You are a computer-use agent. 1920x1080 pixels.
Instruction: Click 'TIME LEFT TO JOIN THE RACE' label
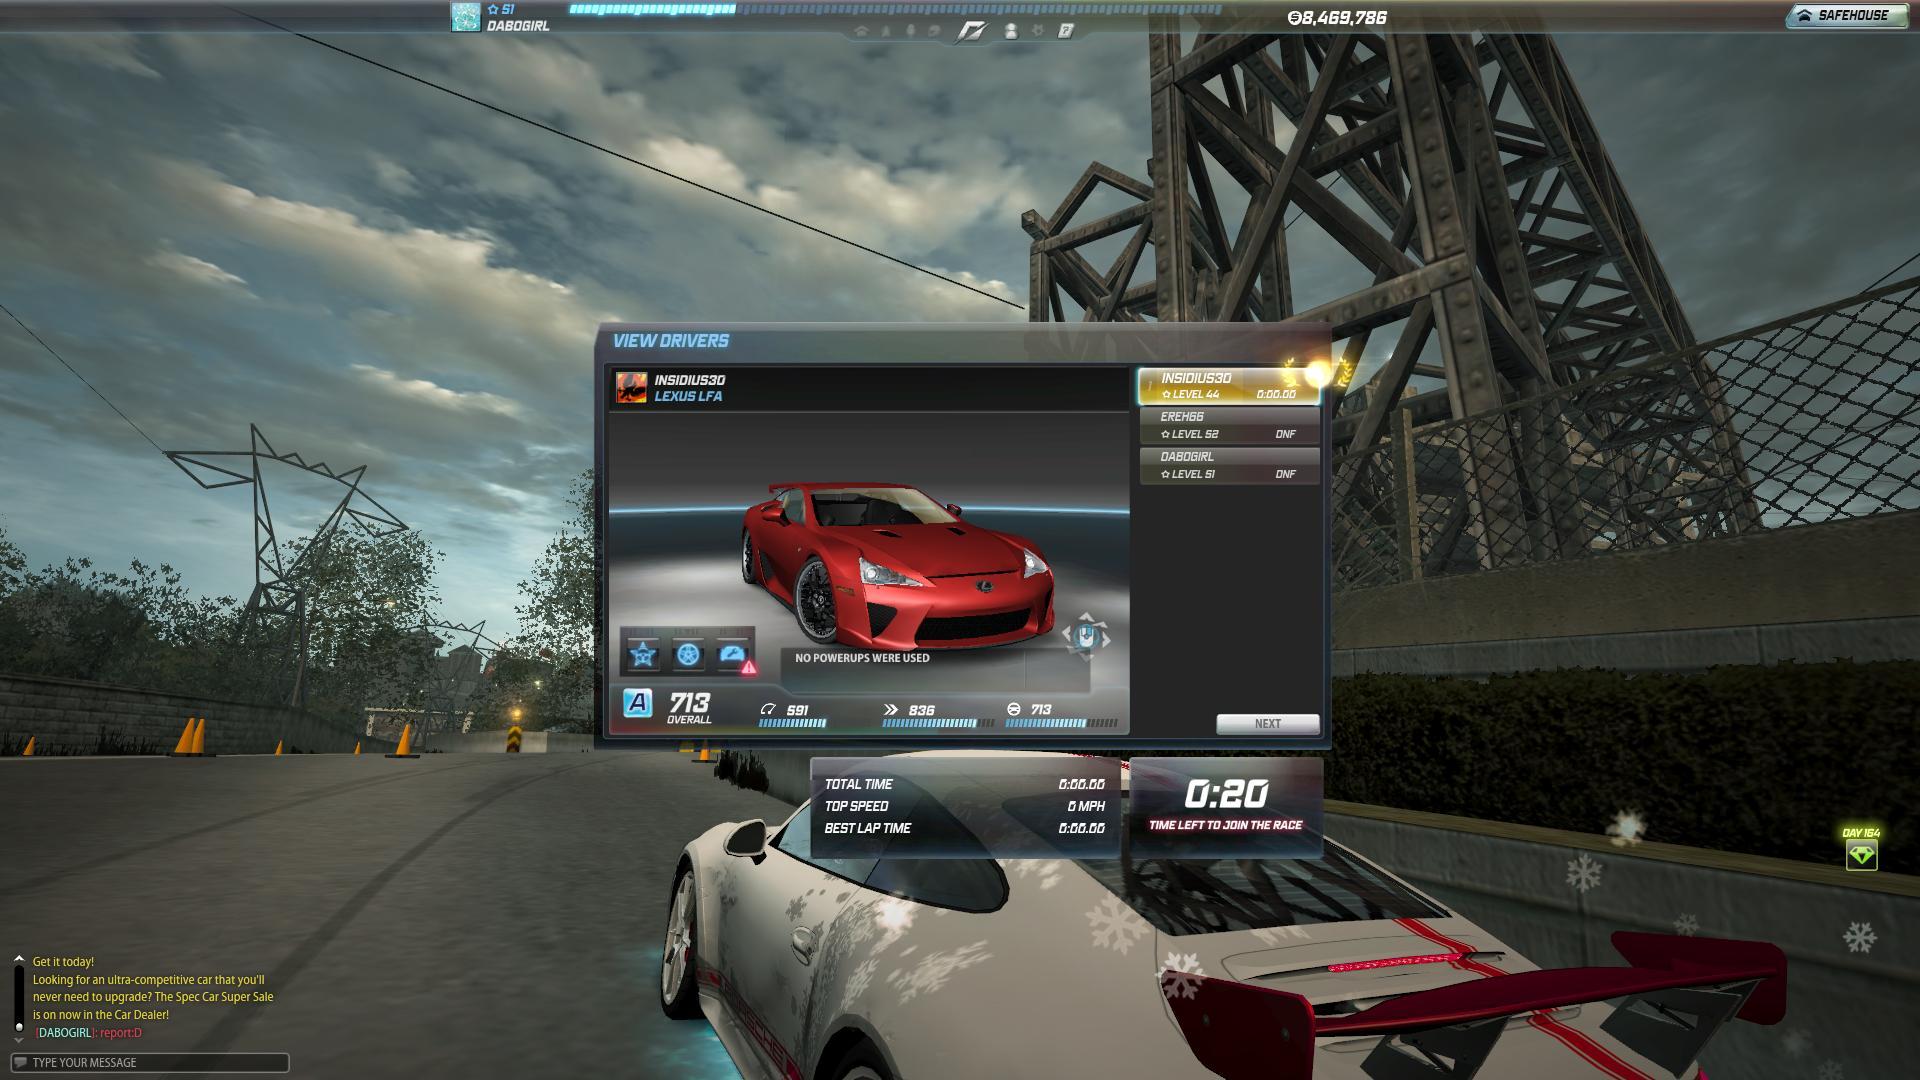click(x=1226, y=825)
